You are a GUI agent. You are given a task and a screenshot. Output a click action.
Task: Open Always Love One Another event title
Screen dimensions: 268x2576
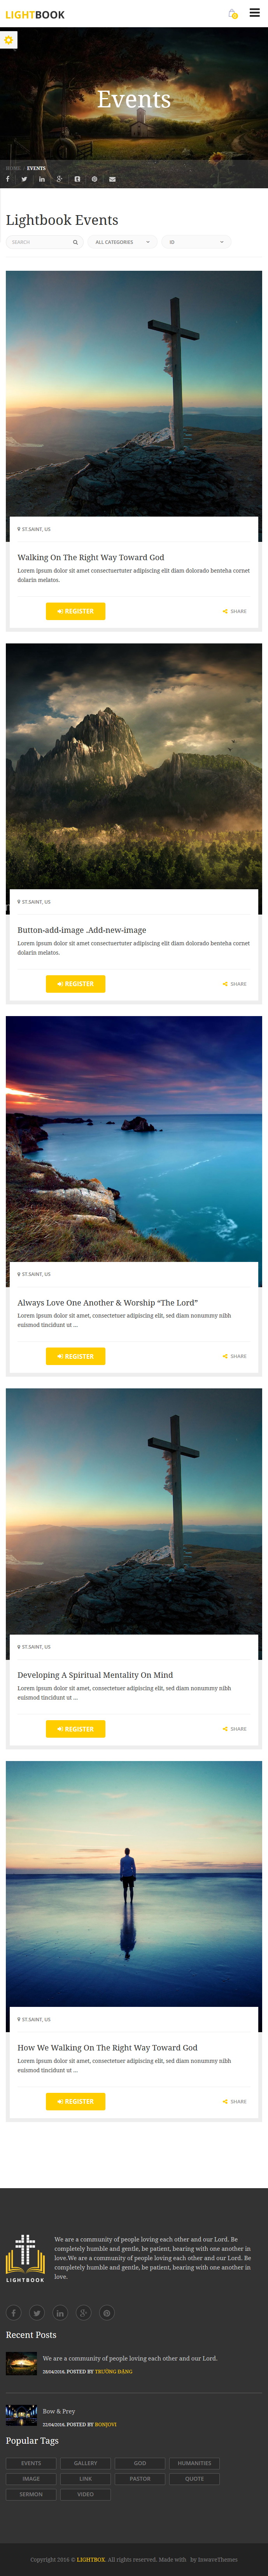click(x=107, y=1302)
